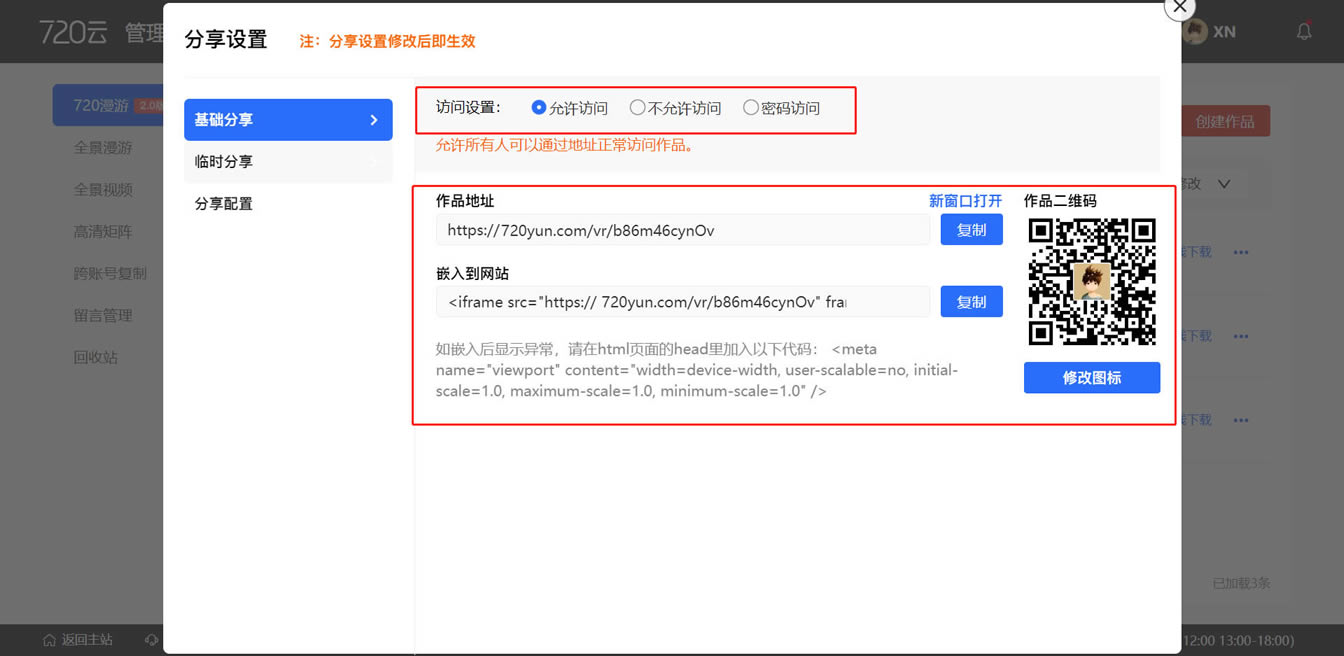Screen dimensions: 1344x656
Task: Click the 修改图标 button
Action: 1092,378
